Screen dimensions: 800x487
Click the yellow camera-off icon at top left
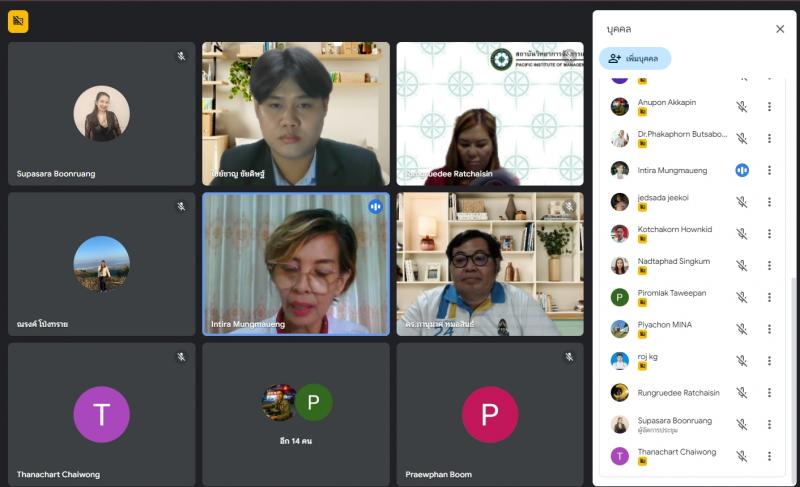tap(18, 21)
